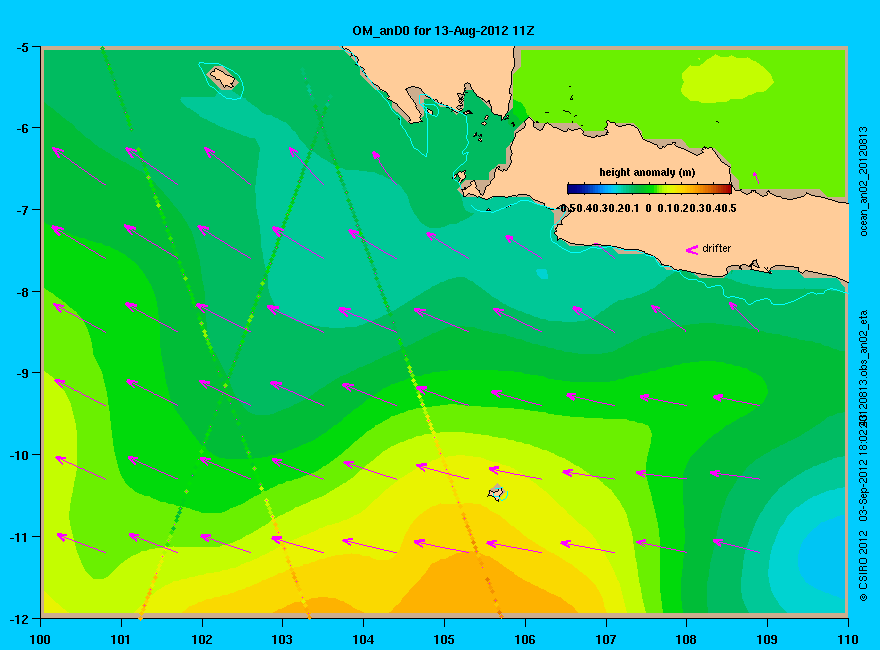Click the small island outline near 102E 5.5S
This screenshot has height=650, width=880.
point(223,77)
